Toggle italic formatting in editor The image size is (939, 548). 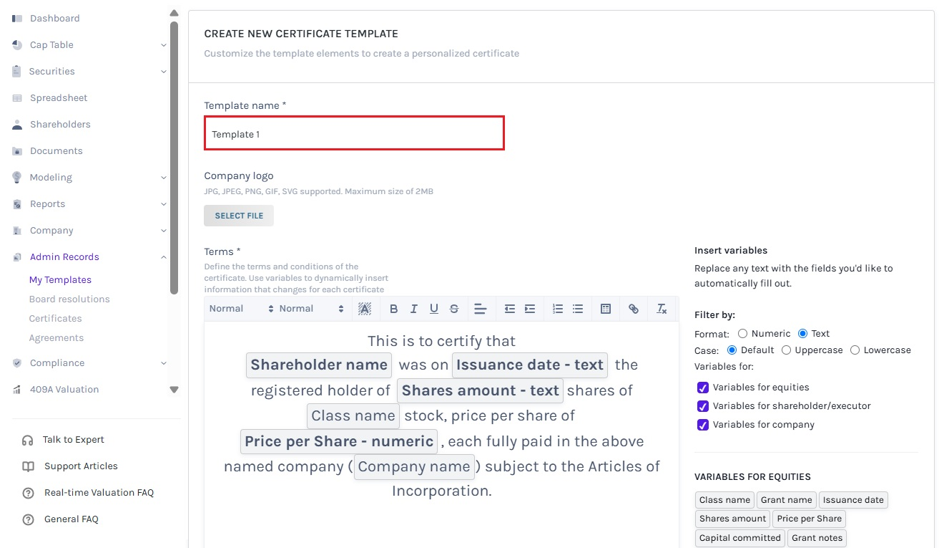coord(413,309)
